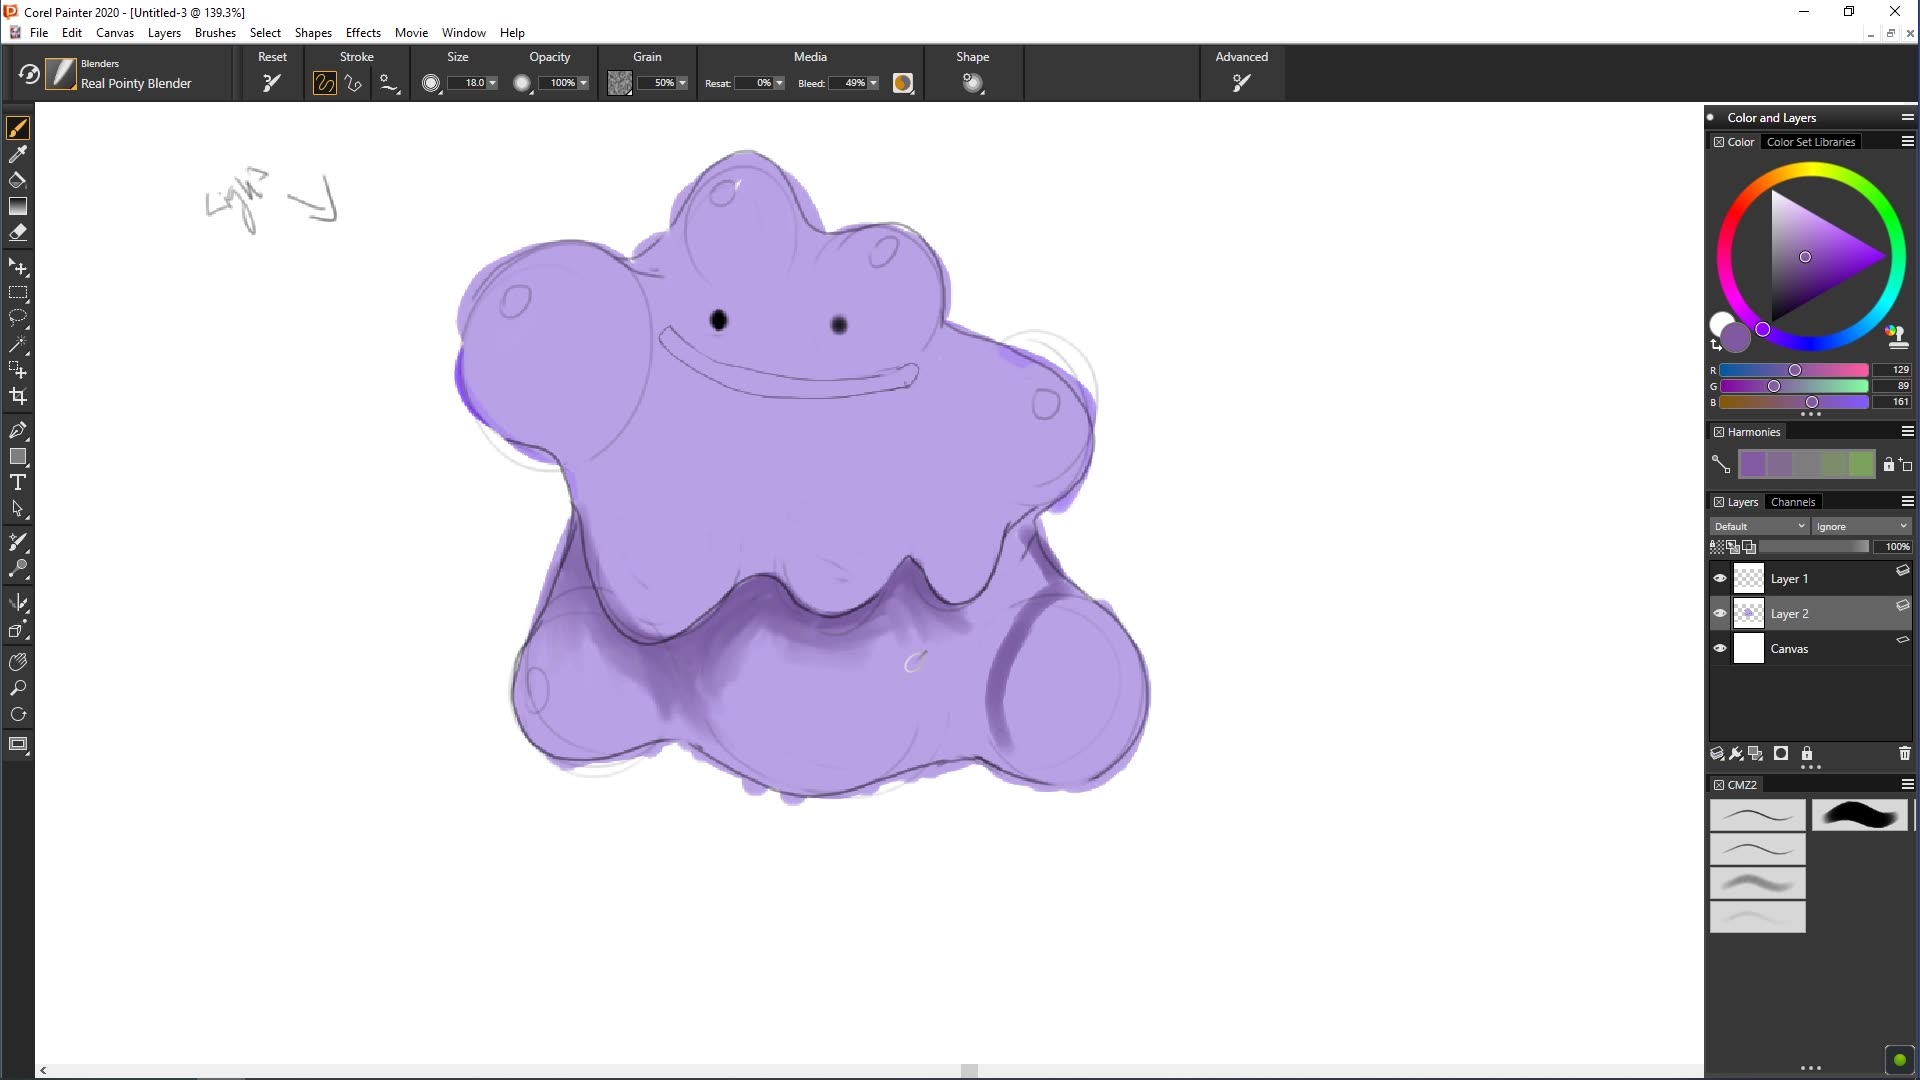Click the Reset brush button
This screenshot has width=1920, height=1080.
pyautogui.click(x=271, y=83)
